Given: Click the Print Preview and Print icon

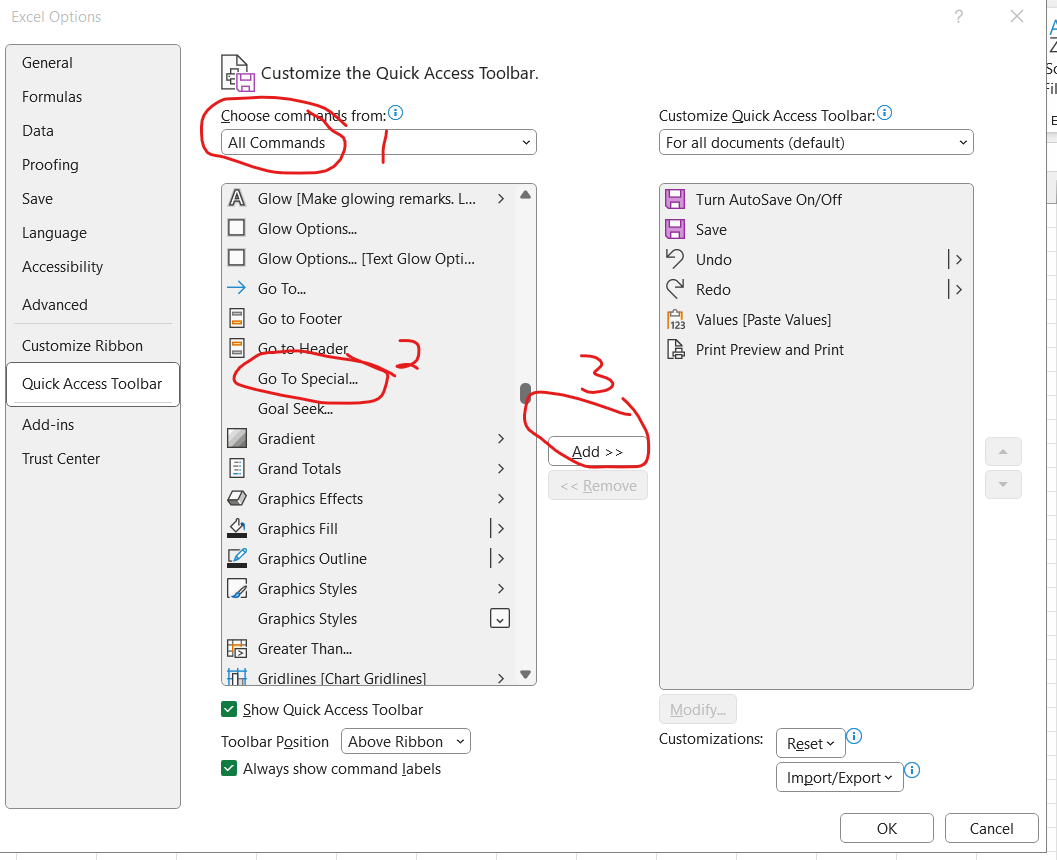Looking at the screenshot, I should tap(675, 349).
